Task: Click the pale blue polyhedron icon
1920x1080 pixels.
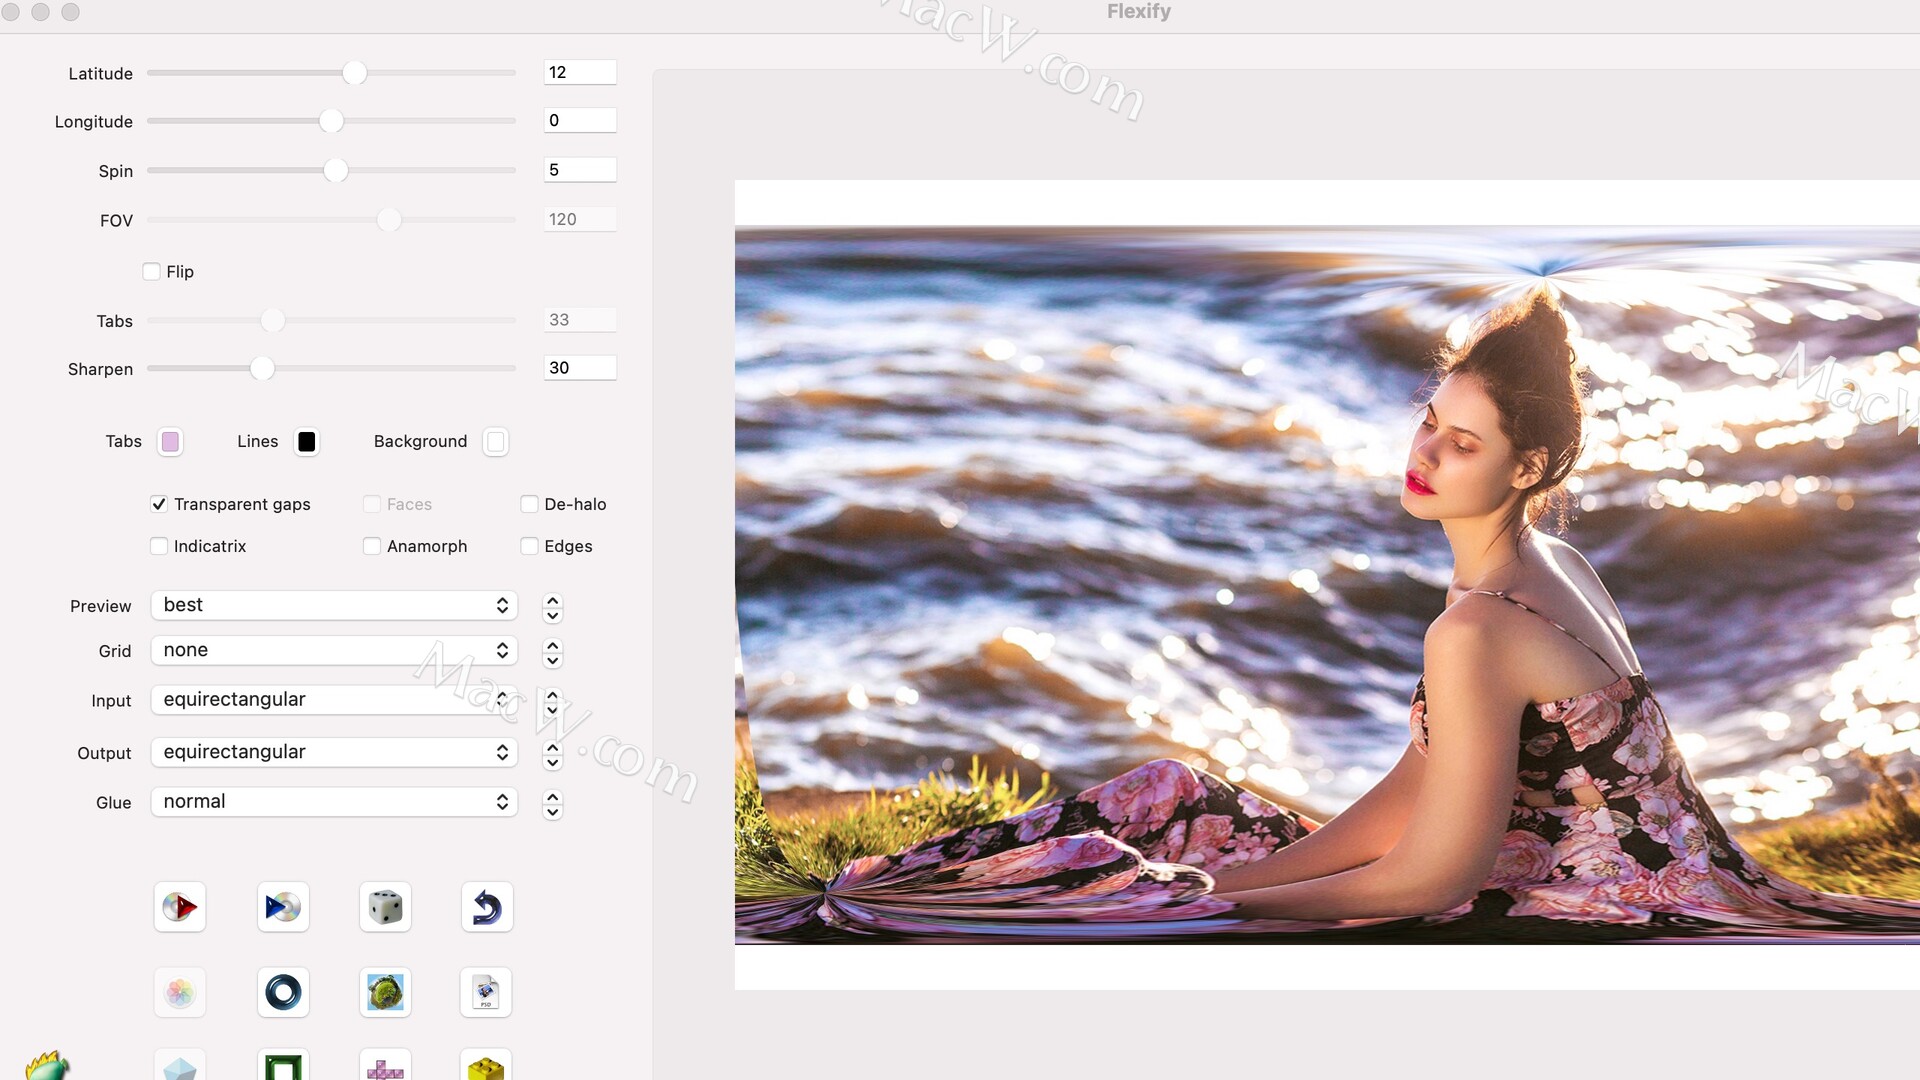Action: click(x=180, y=1066)
